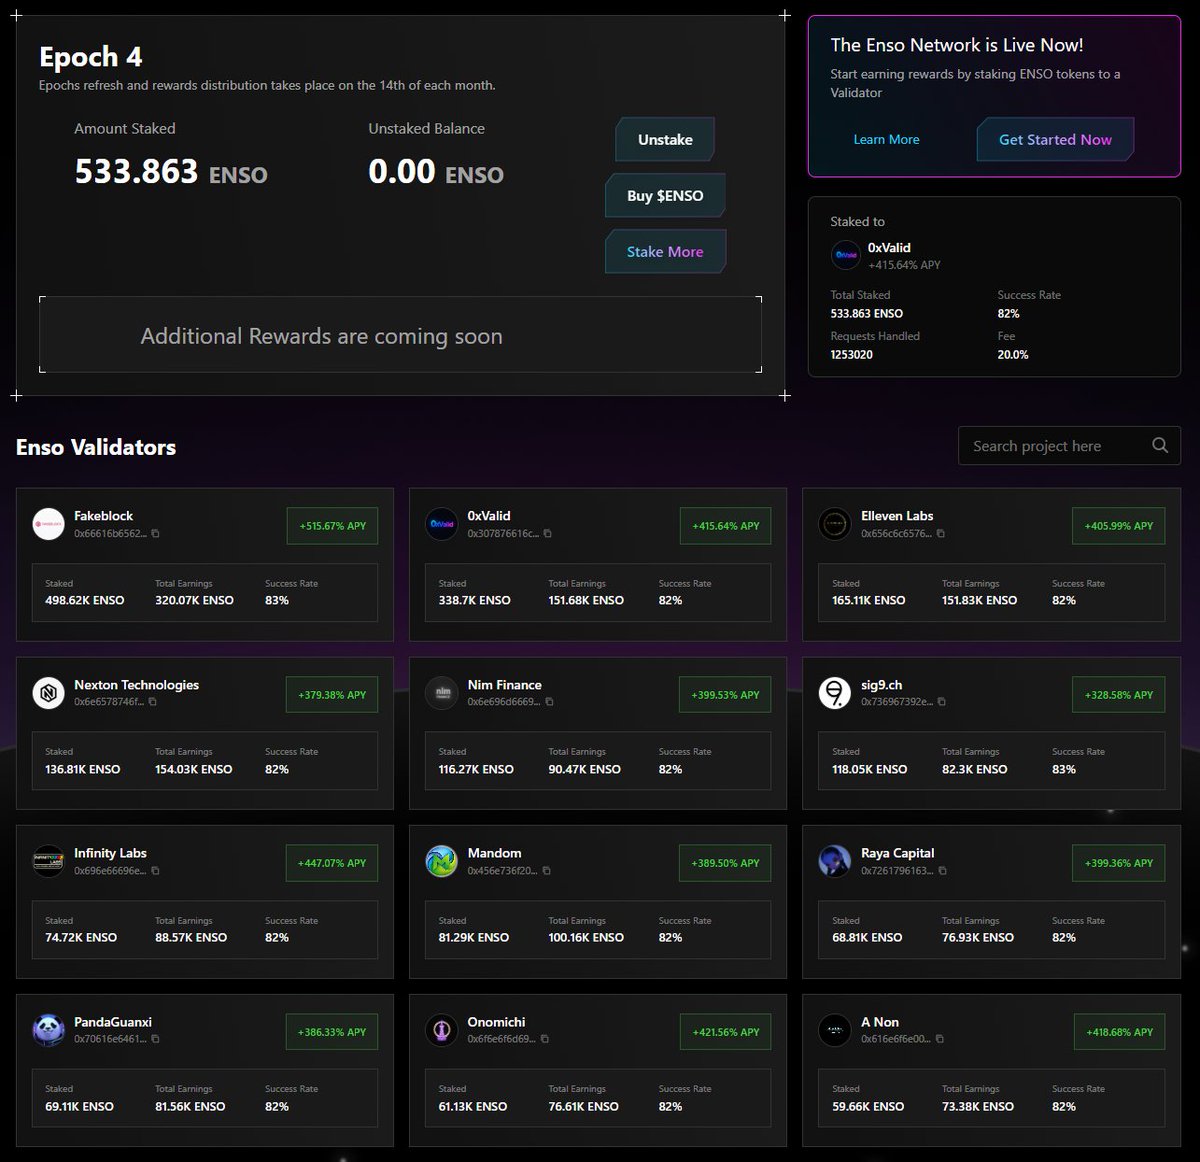
Task: Copy the Nim Finance address 0x6e696d6669
Action: 549,702
